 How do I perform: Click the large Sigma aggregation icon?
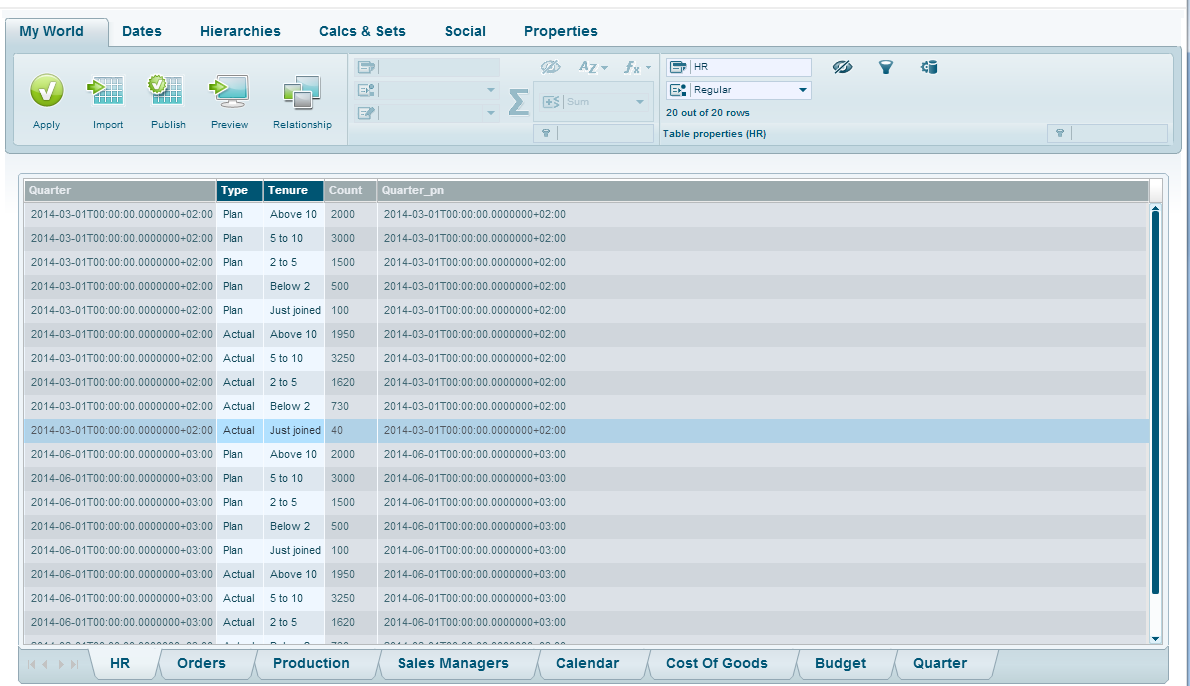[x=518, y=102]
